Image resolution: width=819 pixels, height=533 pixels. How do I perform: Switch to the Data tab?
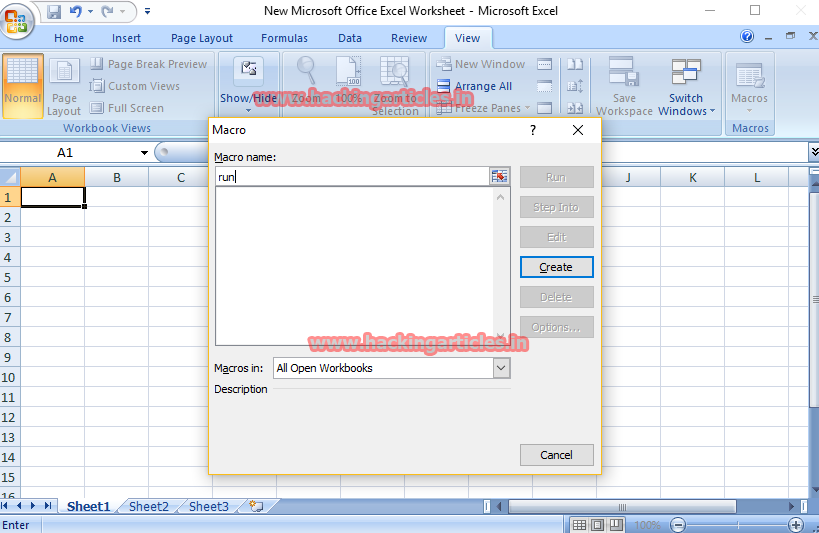pos(349,38)
